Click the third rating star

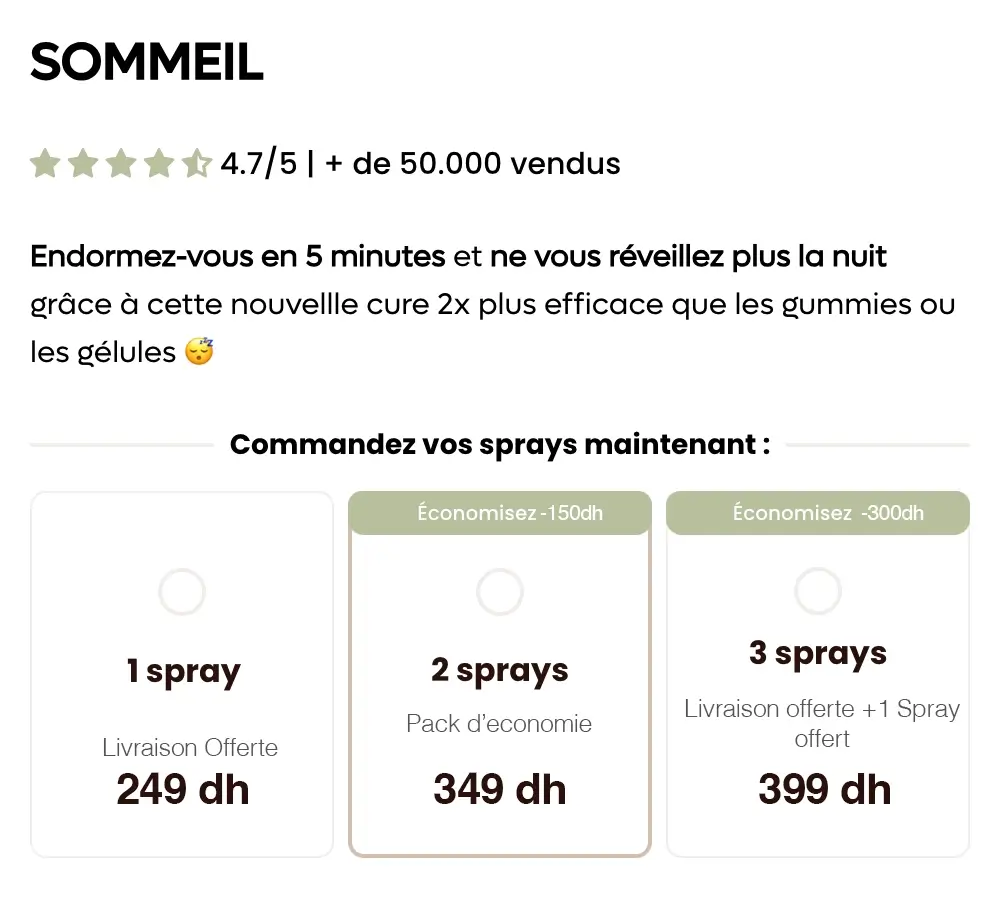point(121,163)
